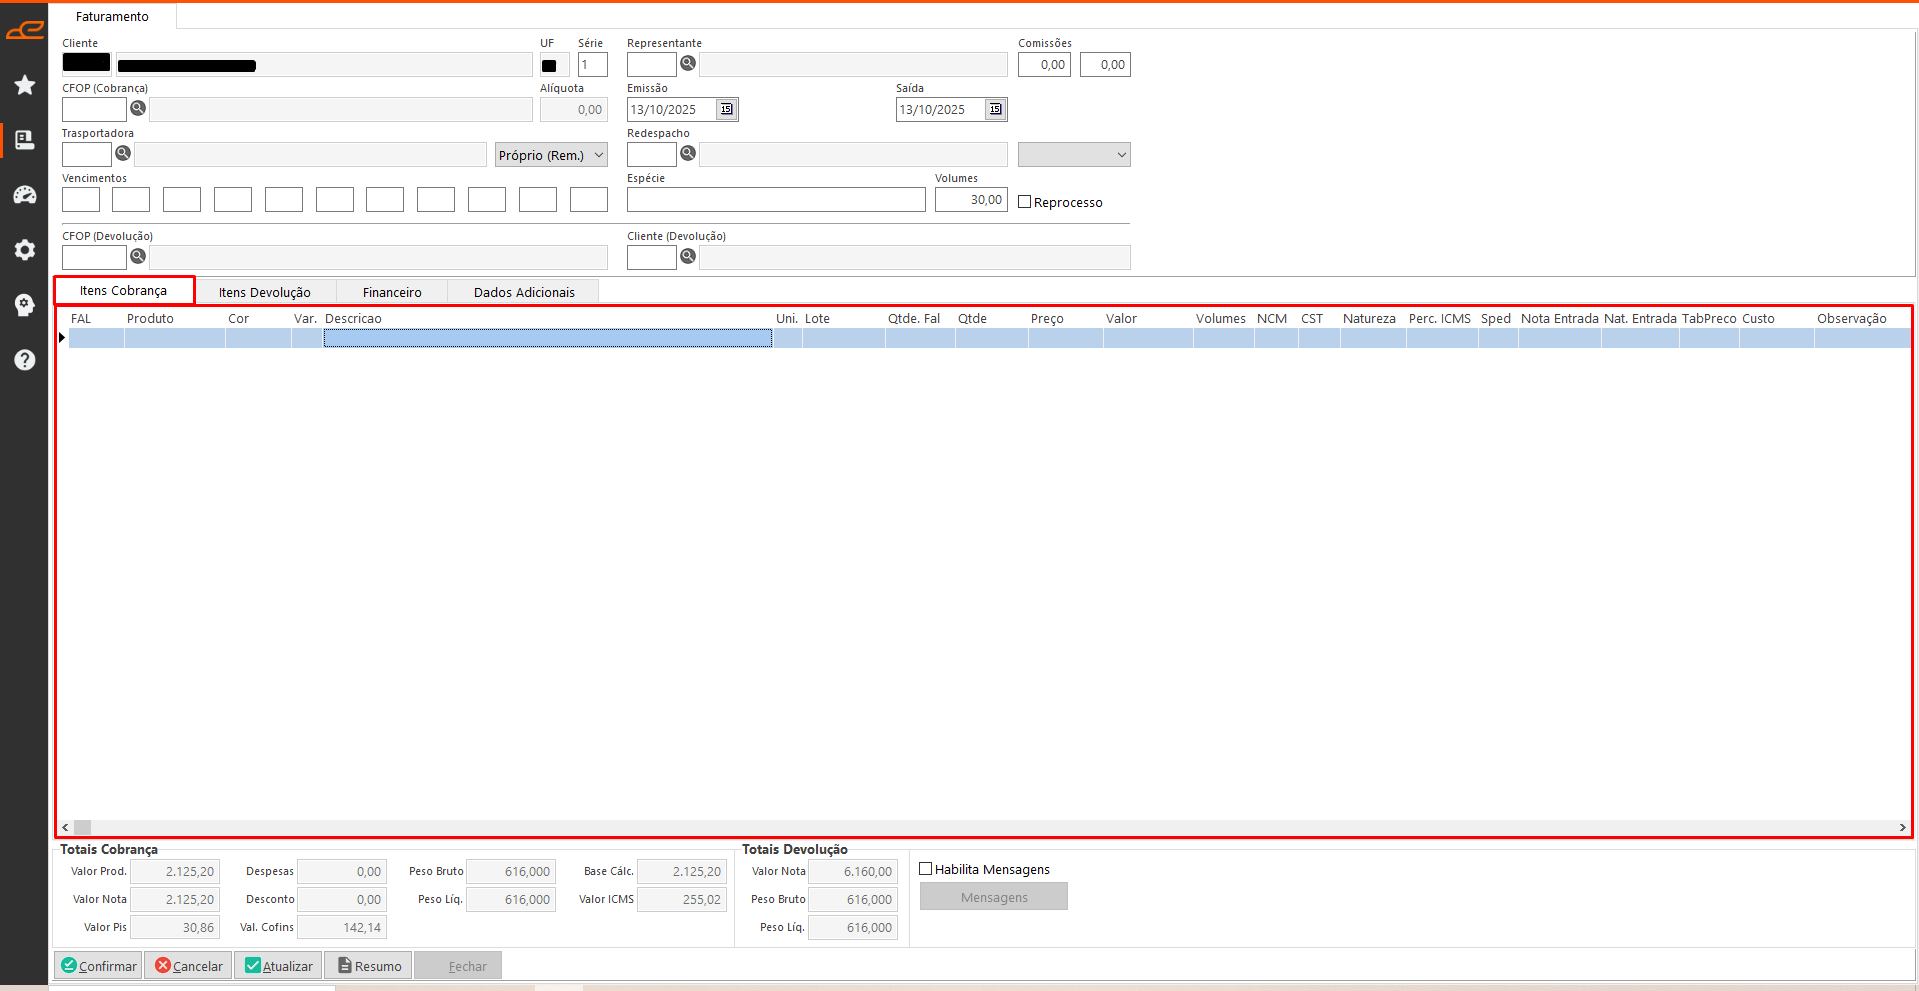This screenshot has width=1919, height=991.
Task: Open Representante lookup magnifier
Action: pyautogui.click(x=688, y=63)
